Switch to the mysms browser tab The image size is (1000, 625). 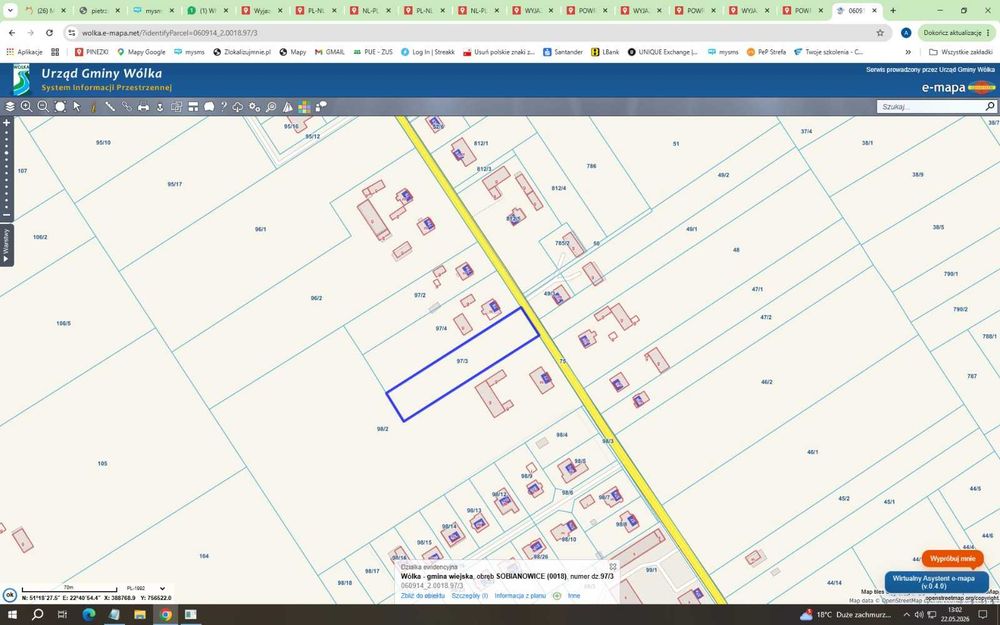(152, 10)
